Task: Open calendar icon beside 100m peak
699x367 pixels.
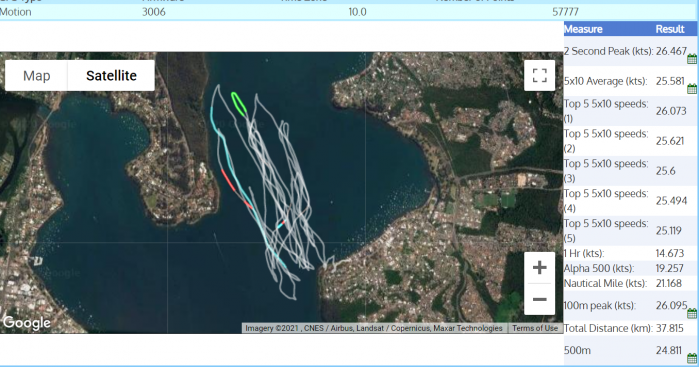Action: (692, 313)
